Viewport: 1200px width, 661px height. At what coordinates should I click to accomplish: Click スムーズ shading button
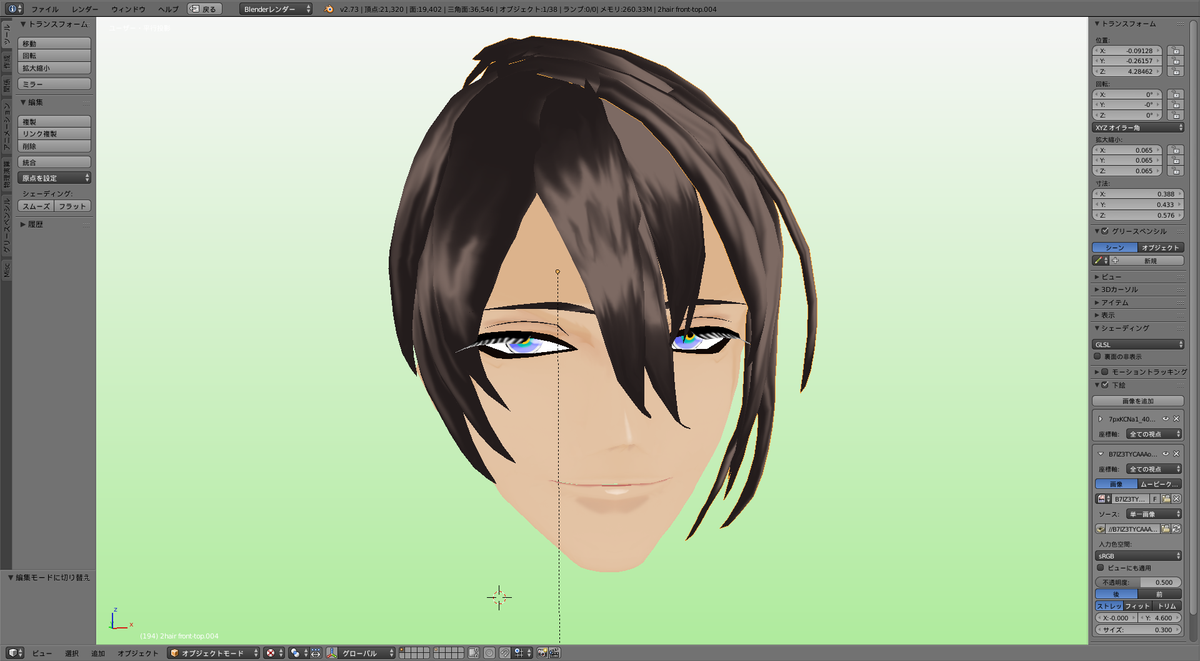(36, 206)
